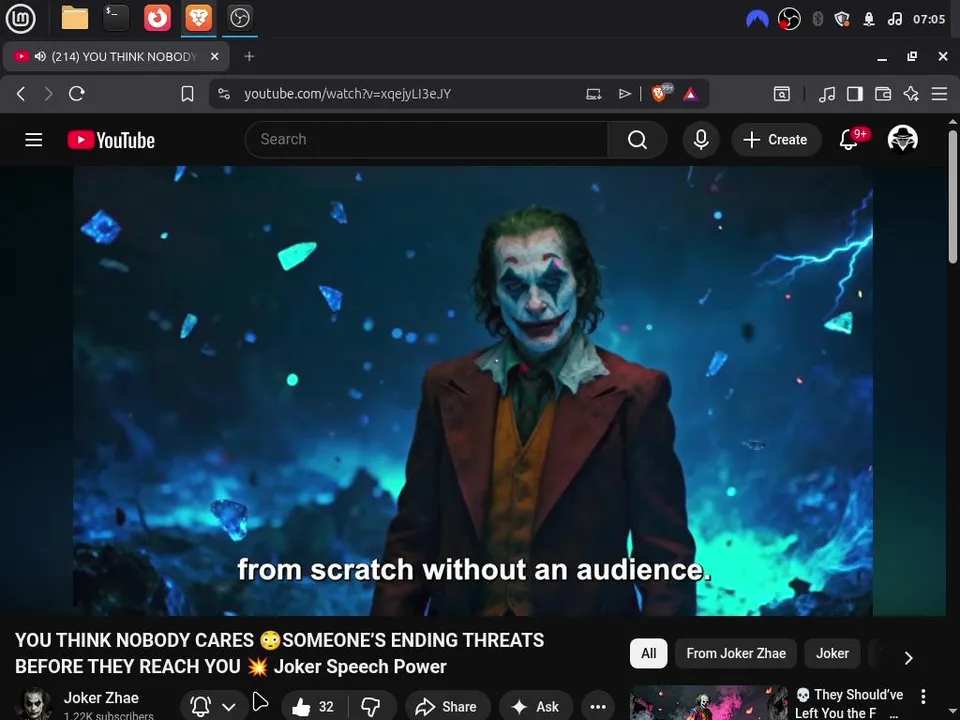Bookmark this page
The image size is (960, 720).
click(187, 94)
